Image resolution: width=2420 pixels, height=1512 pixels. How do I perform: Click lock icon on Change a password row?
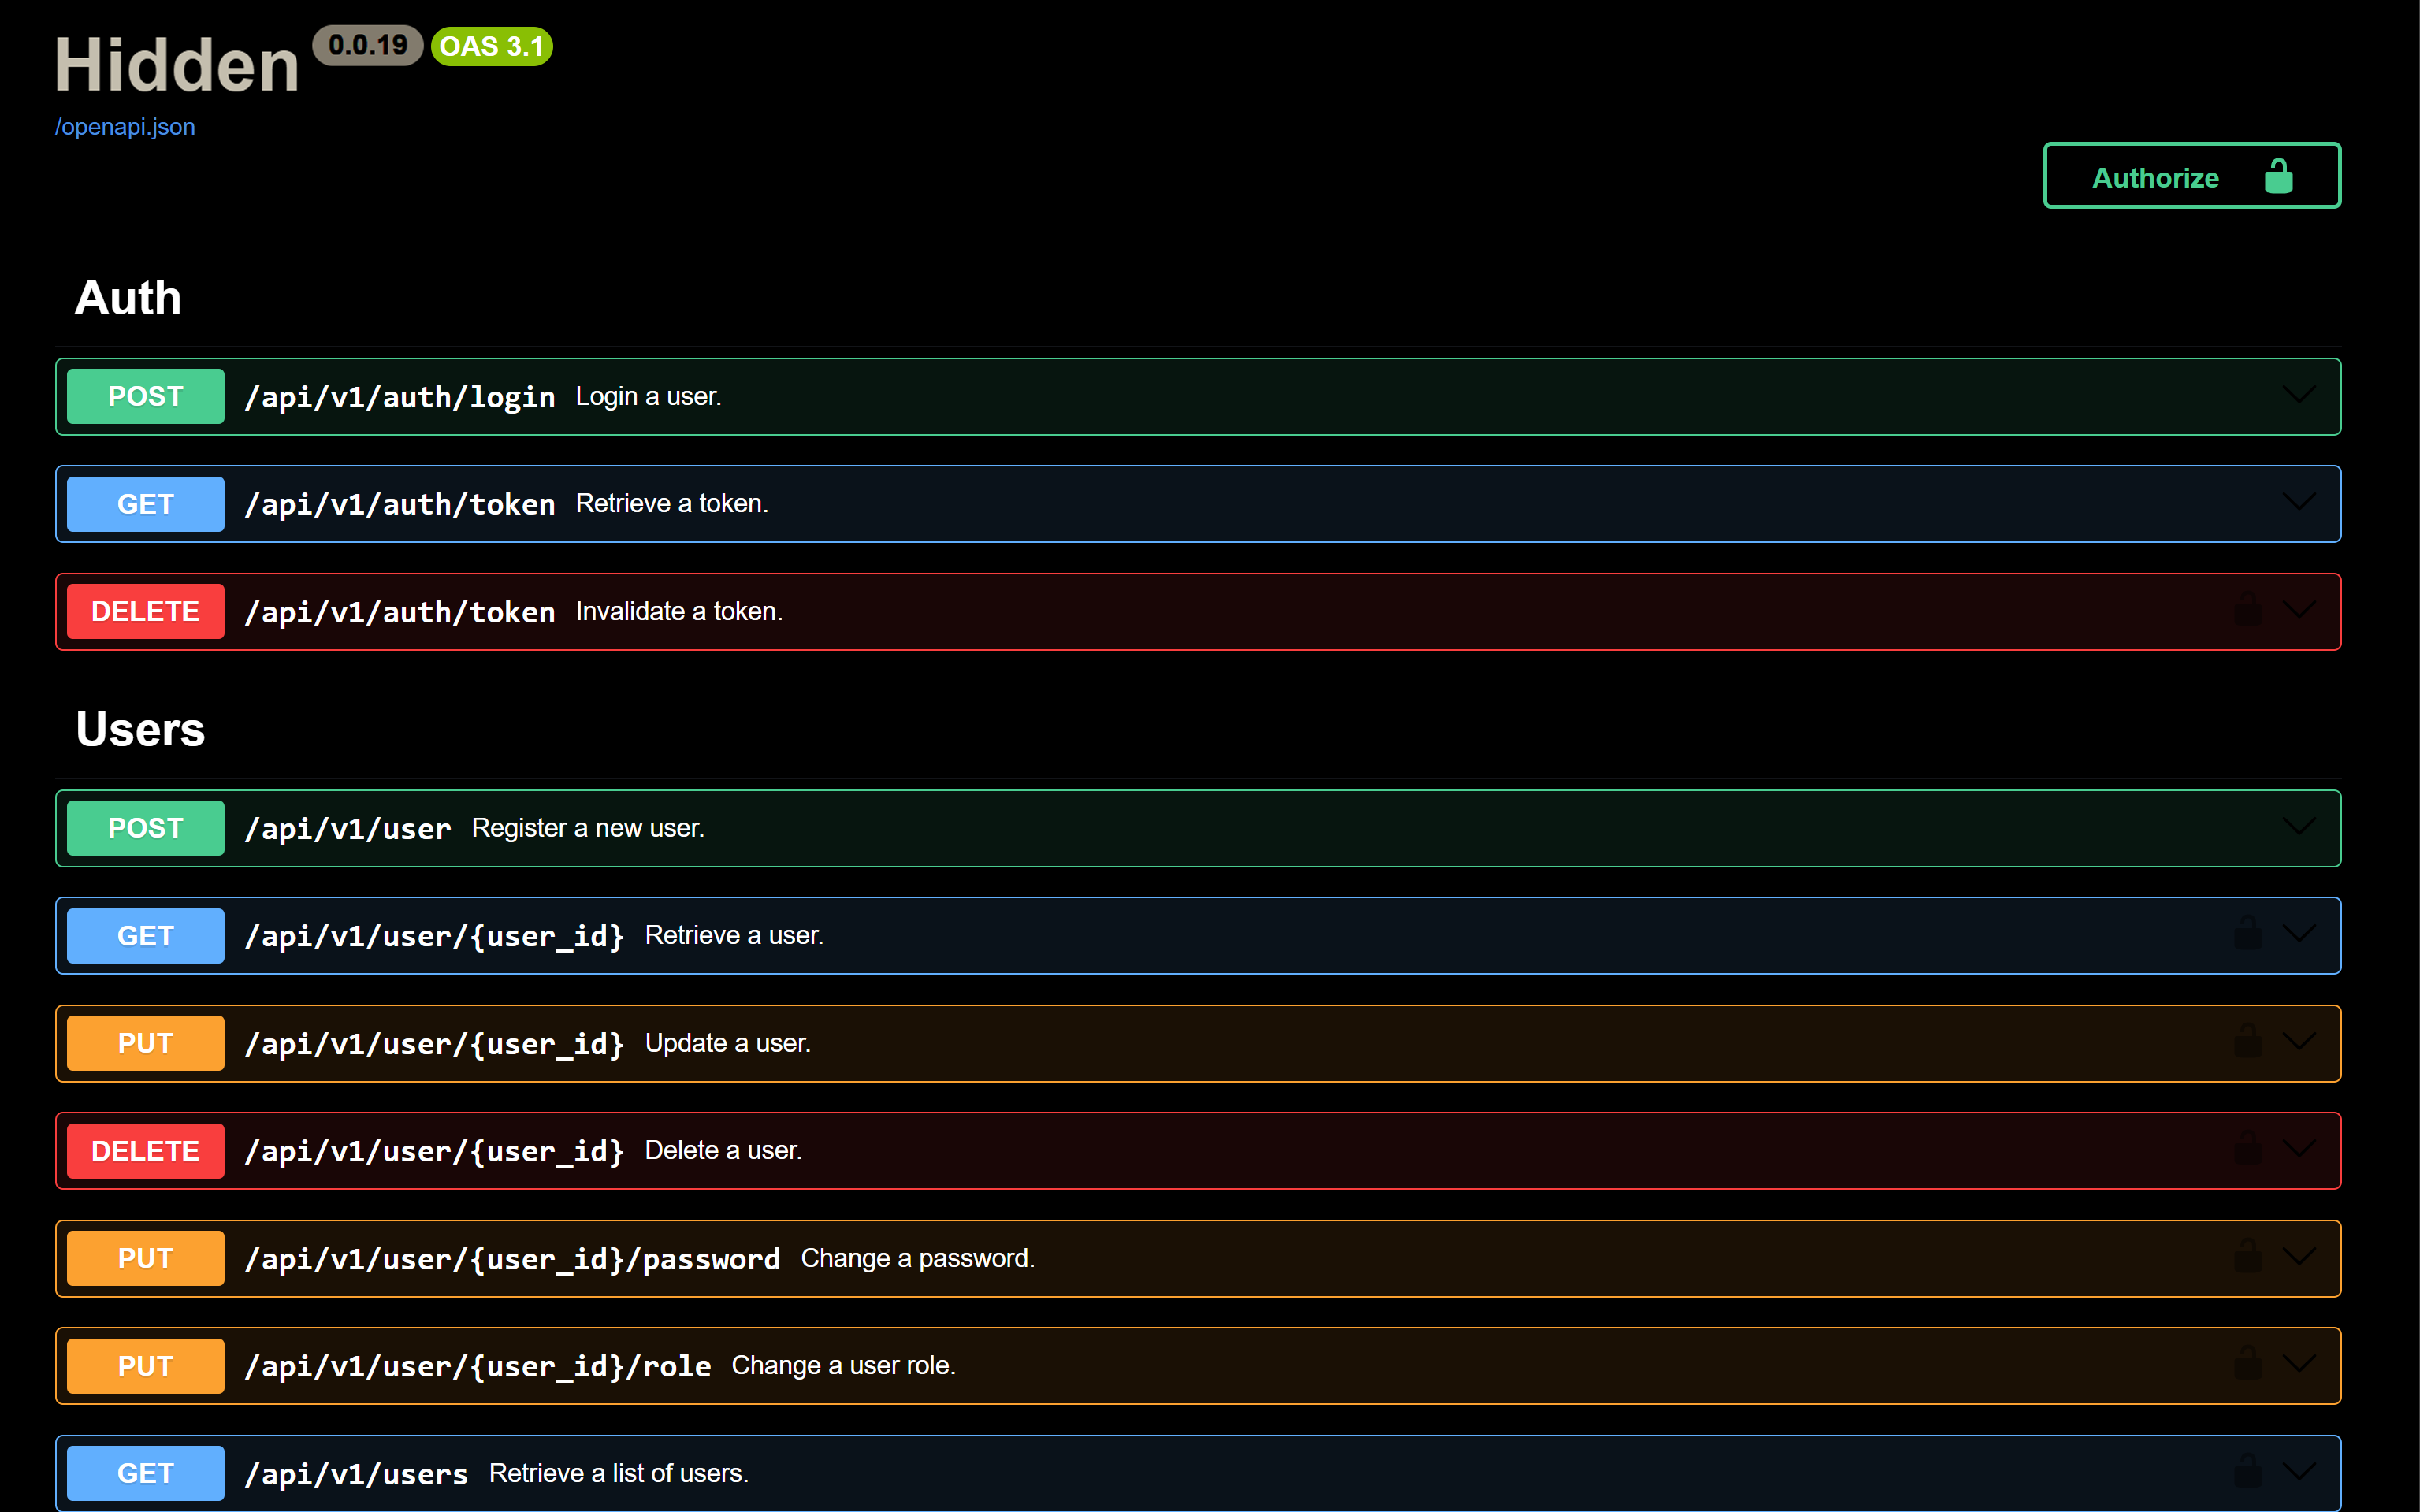2247,1256
